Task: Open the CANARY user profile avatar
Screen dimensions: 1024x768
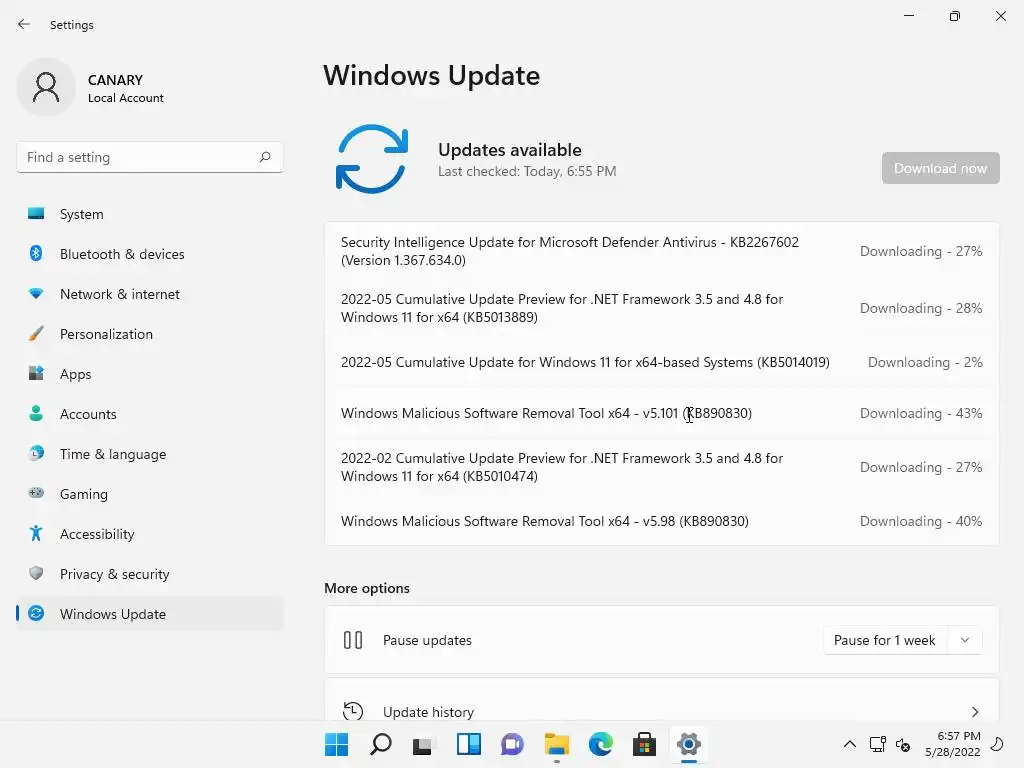Action: [x=46, y=88]
